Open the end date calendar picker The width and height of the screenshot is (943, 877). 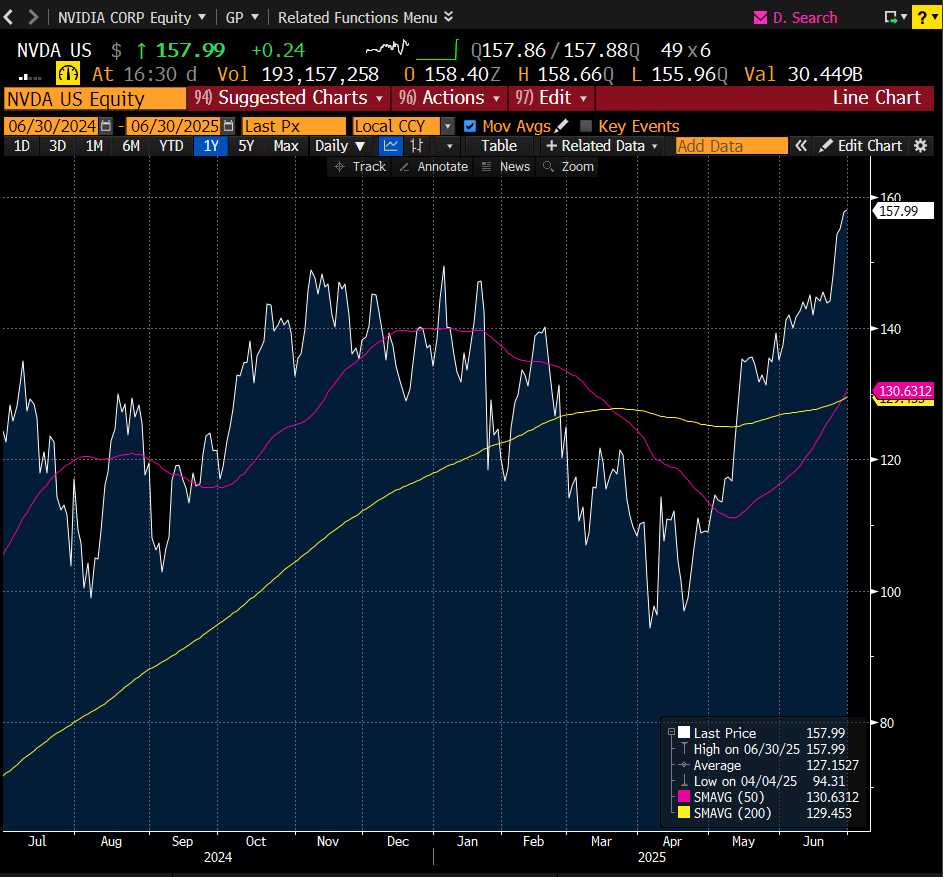(229, 126)
